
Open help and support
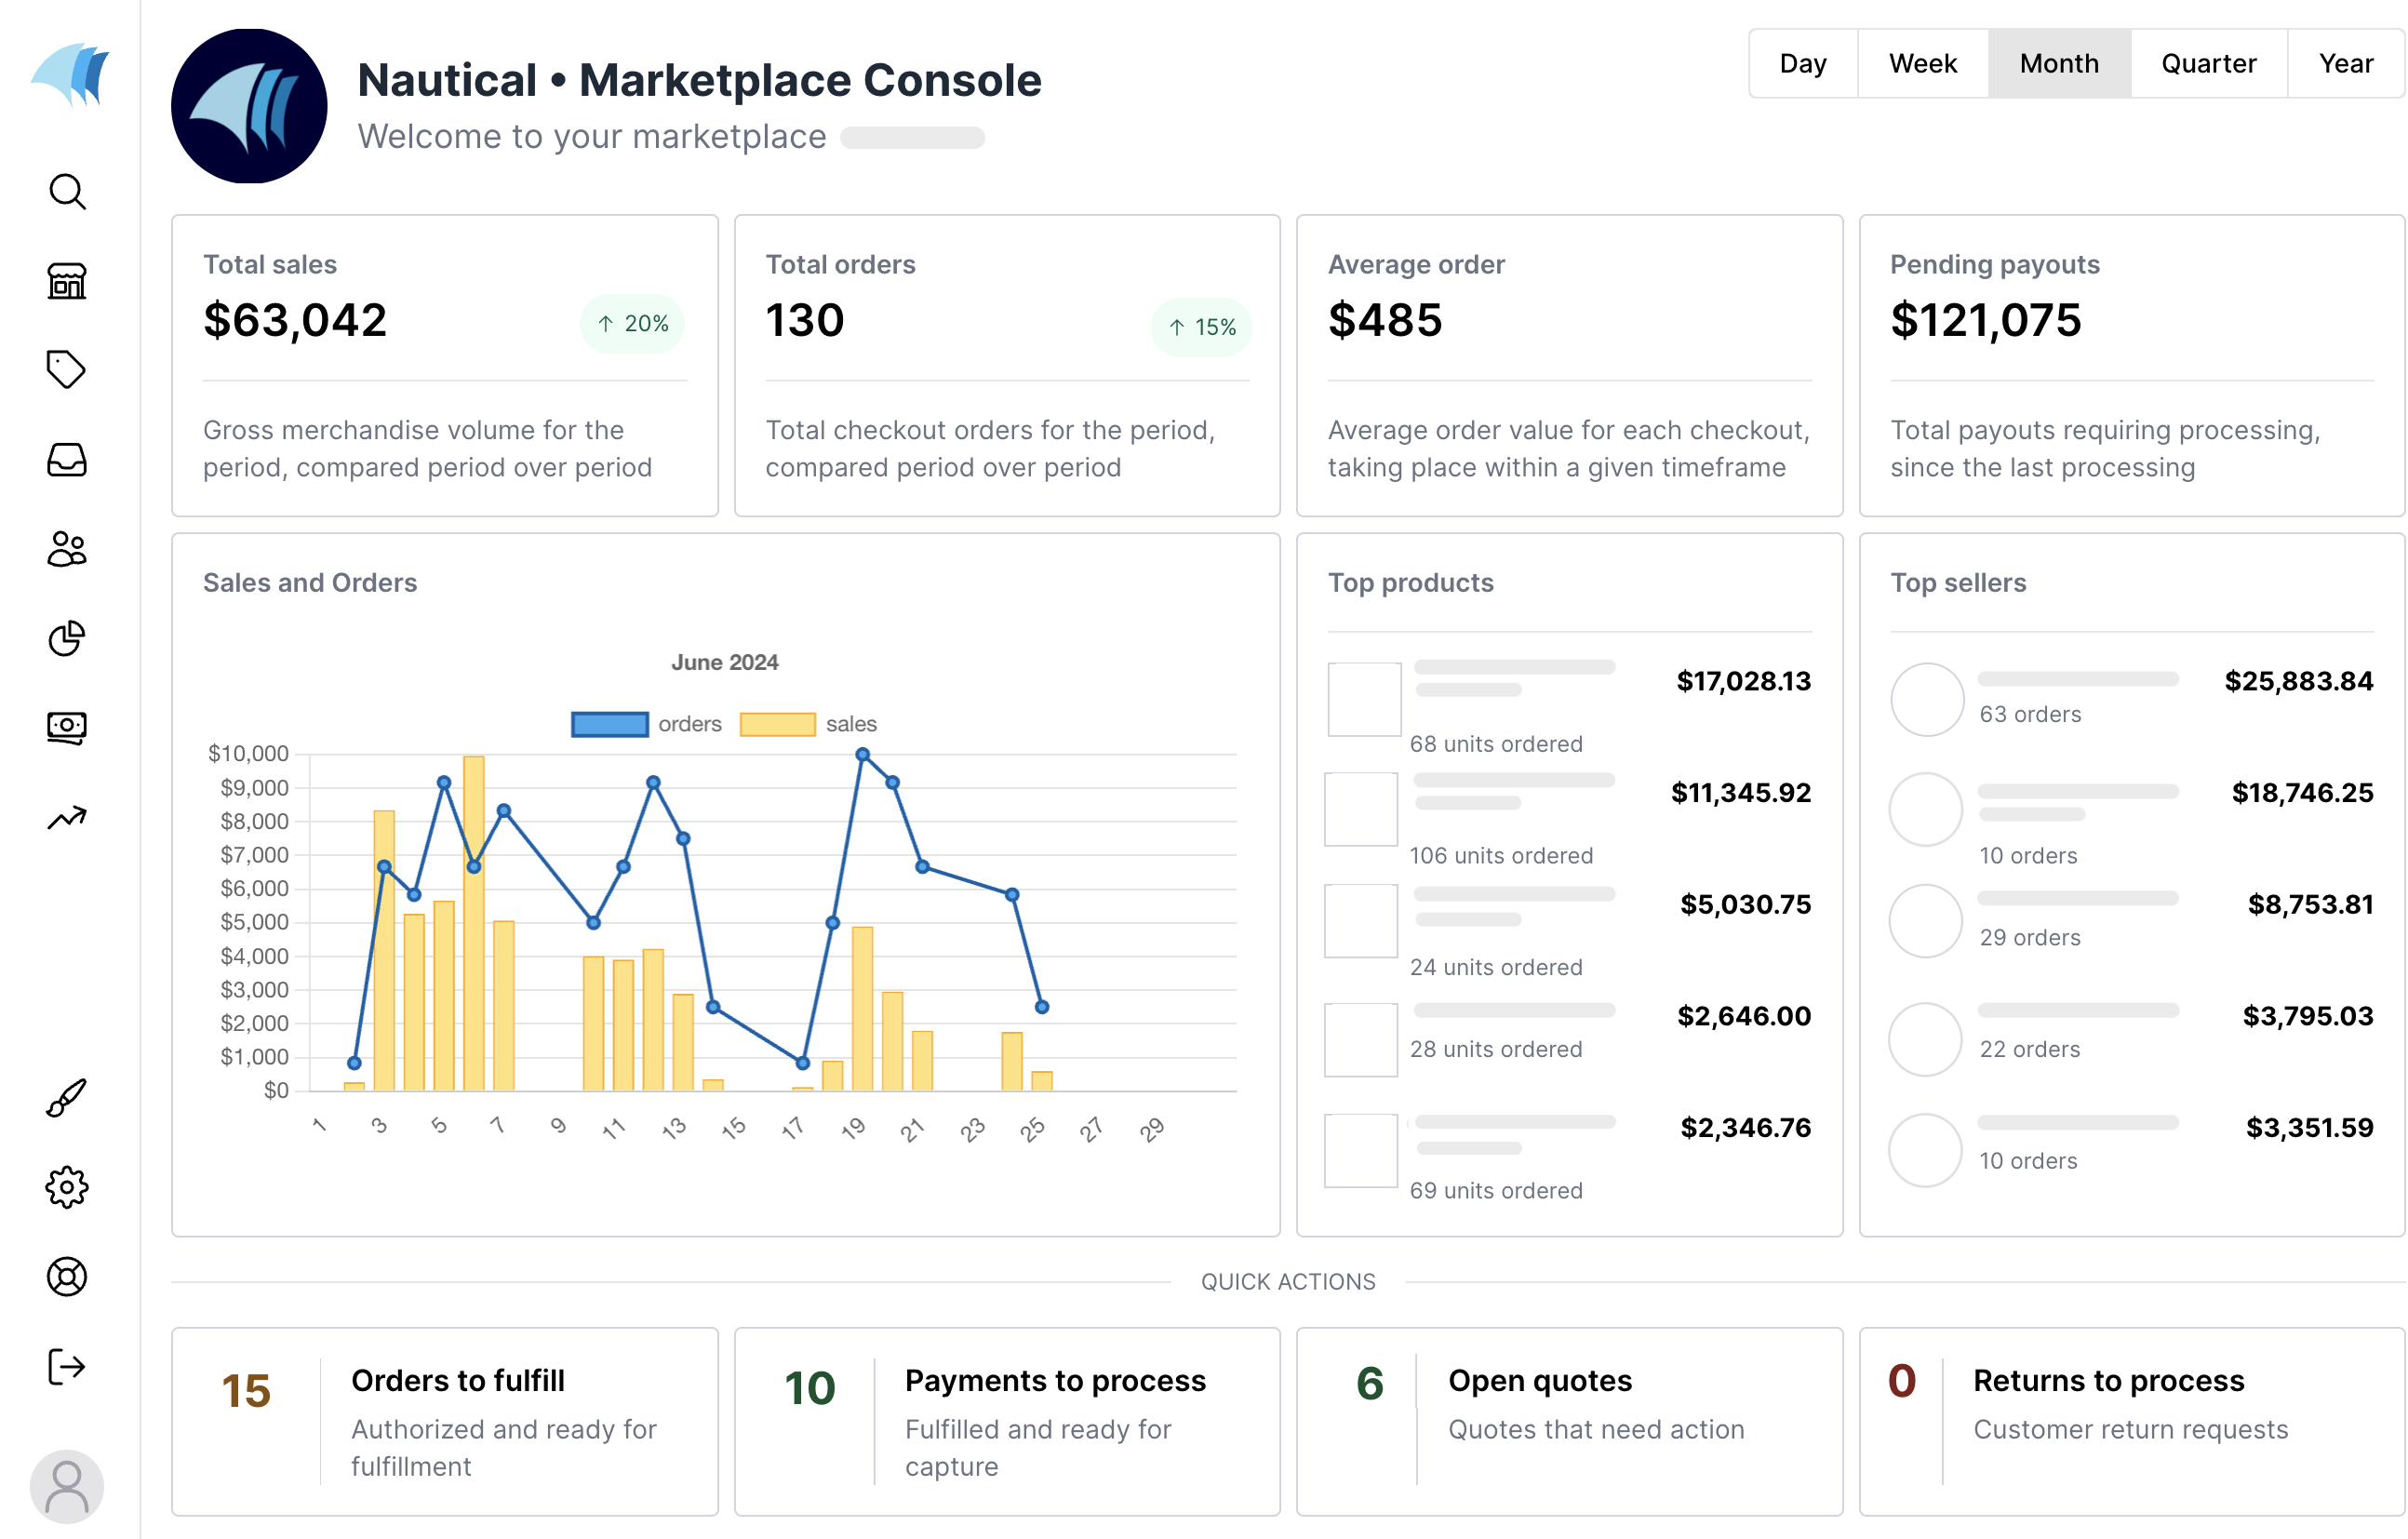(x=66, y=1276)
